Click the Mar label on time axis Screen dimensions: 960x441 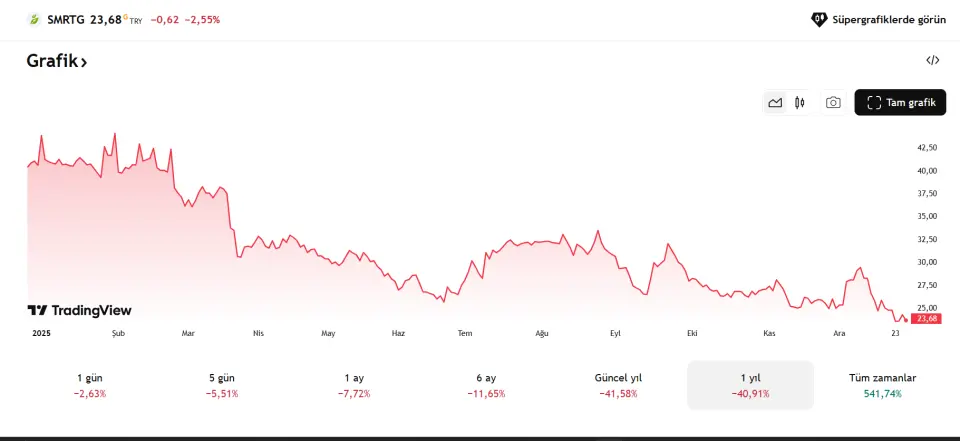[188, 332]
